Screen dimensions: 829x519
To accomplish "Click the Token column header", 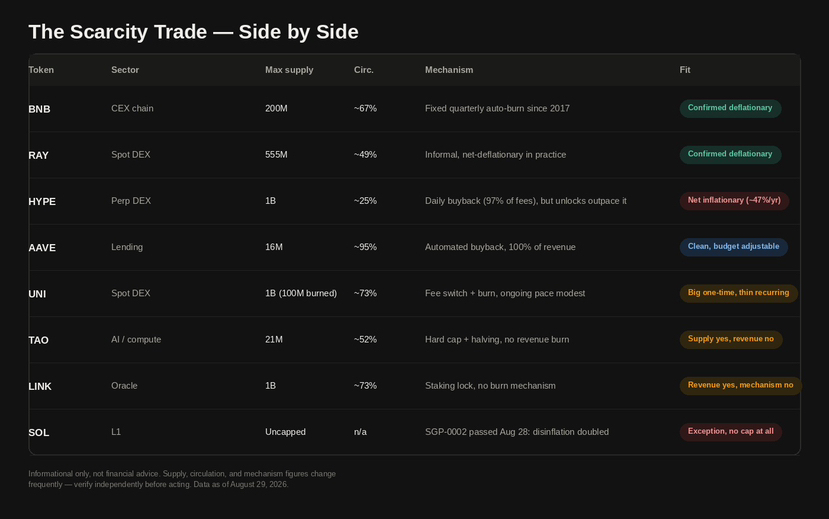I will (x=41, y=70).
